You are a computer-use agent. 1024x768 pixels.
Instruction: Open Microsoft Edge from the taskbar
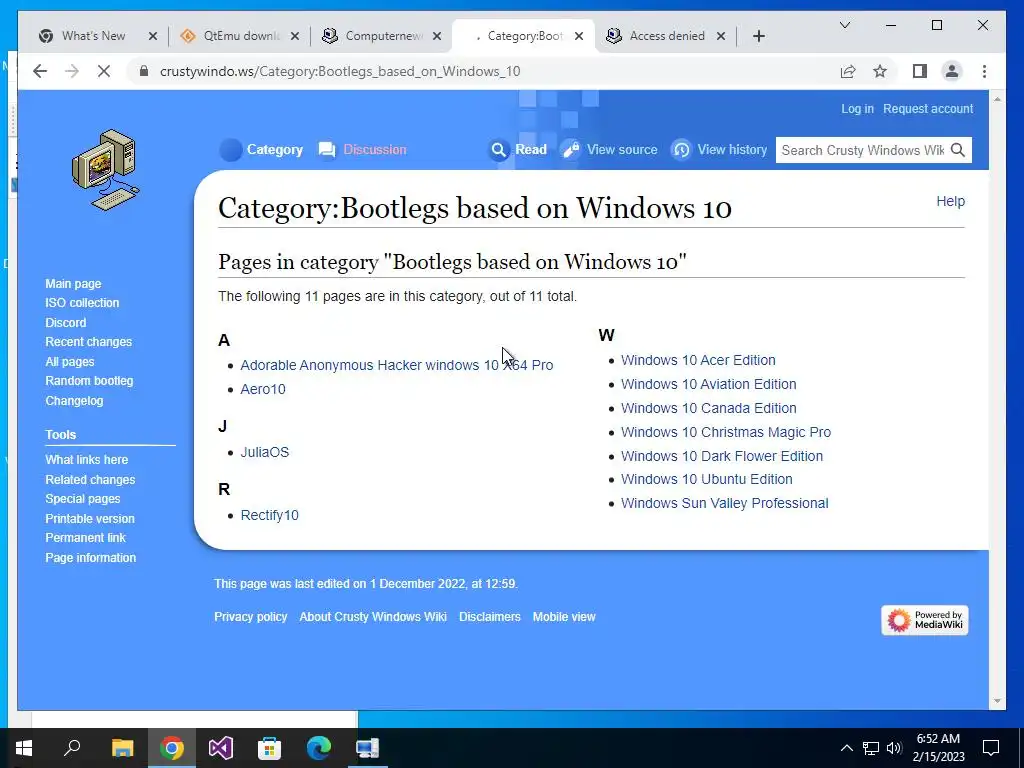point(319,748)
